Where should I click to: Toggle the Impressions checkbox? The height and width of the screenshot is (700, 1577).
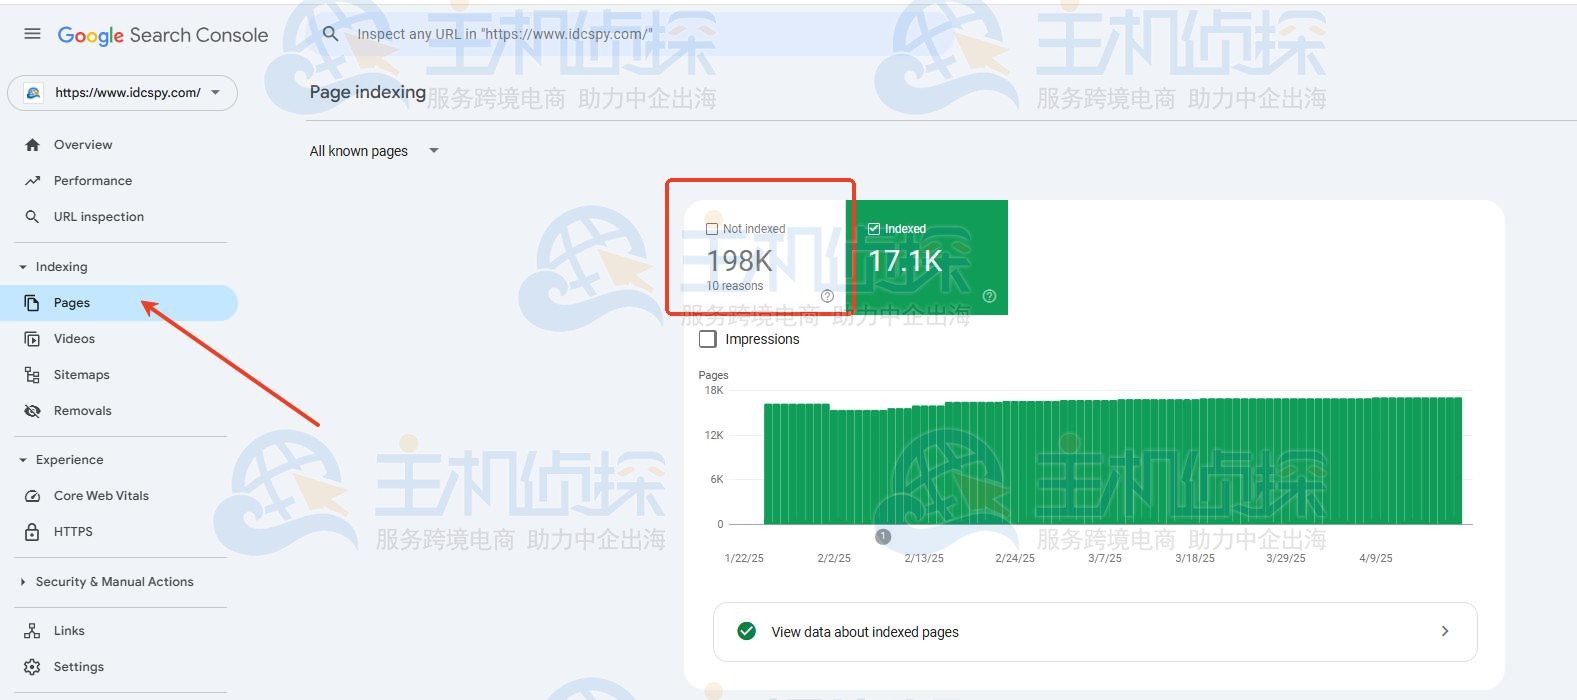tap(708, 339)
